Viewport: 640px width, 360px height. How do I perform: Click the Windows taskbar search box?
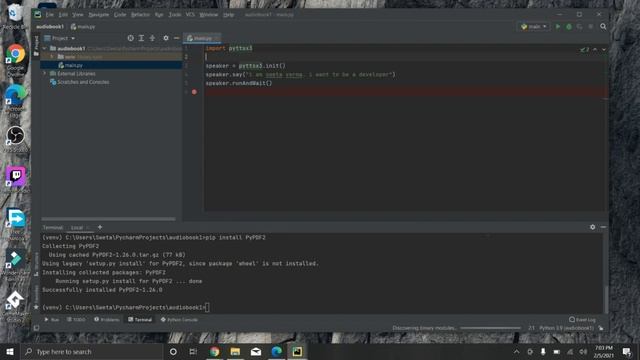coord(91,351)
